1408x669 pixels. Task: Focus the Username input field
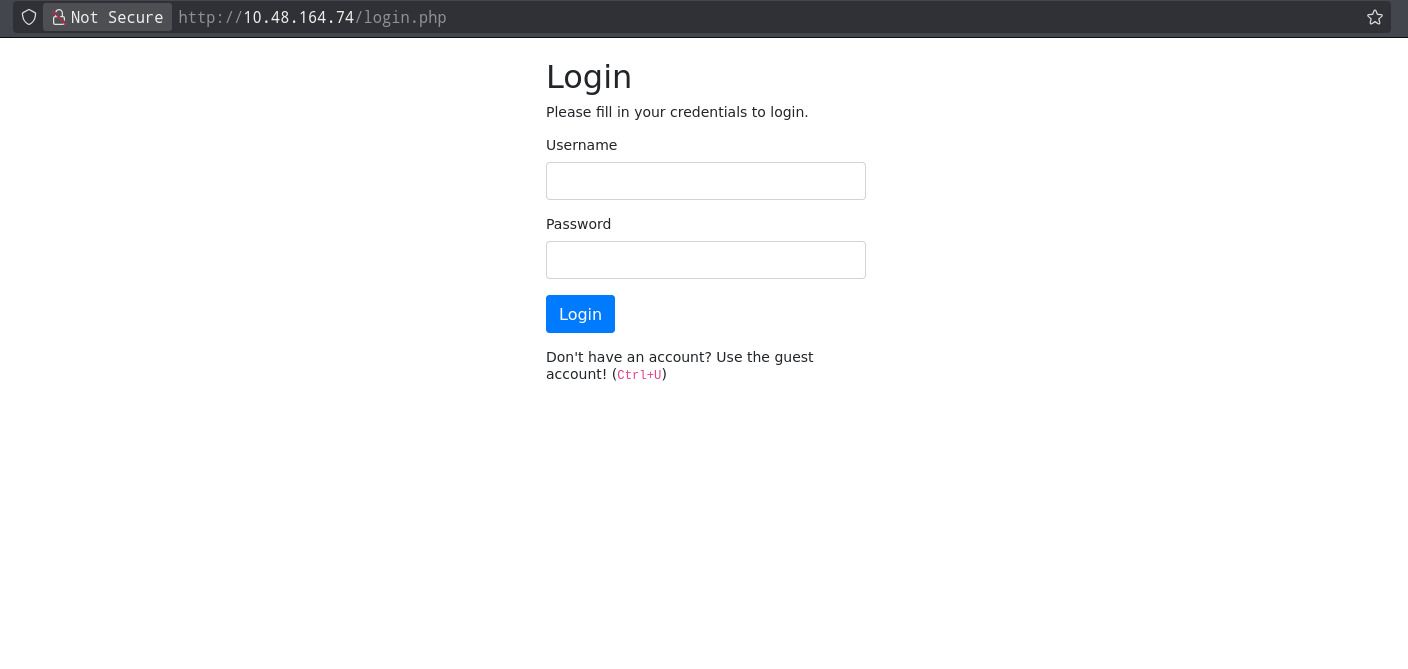coord(705,181)
